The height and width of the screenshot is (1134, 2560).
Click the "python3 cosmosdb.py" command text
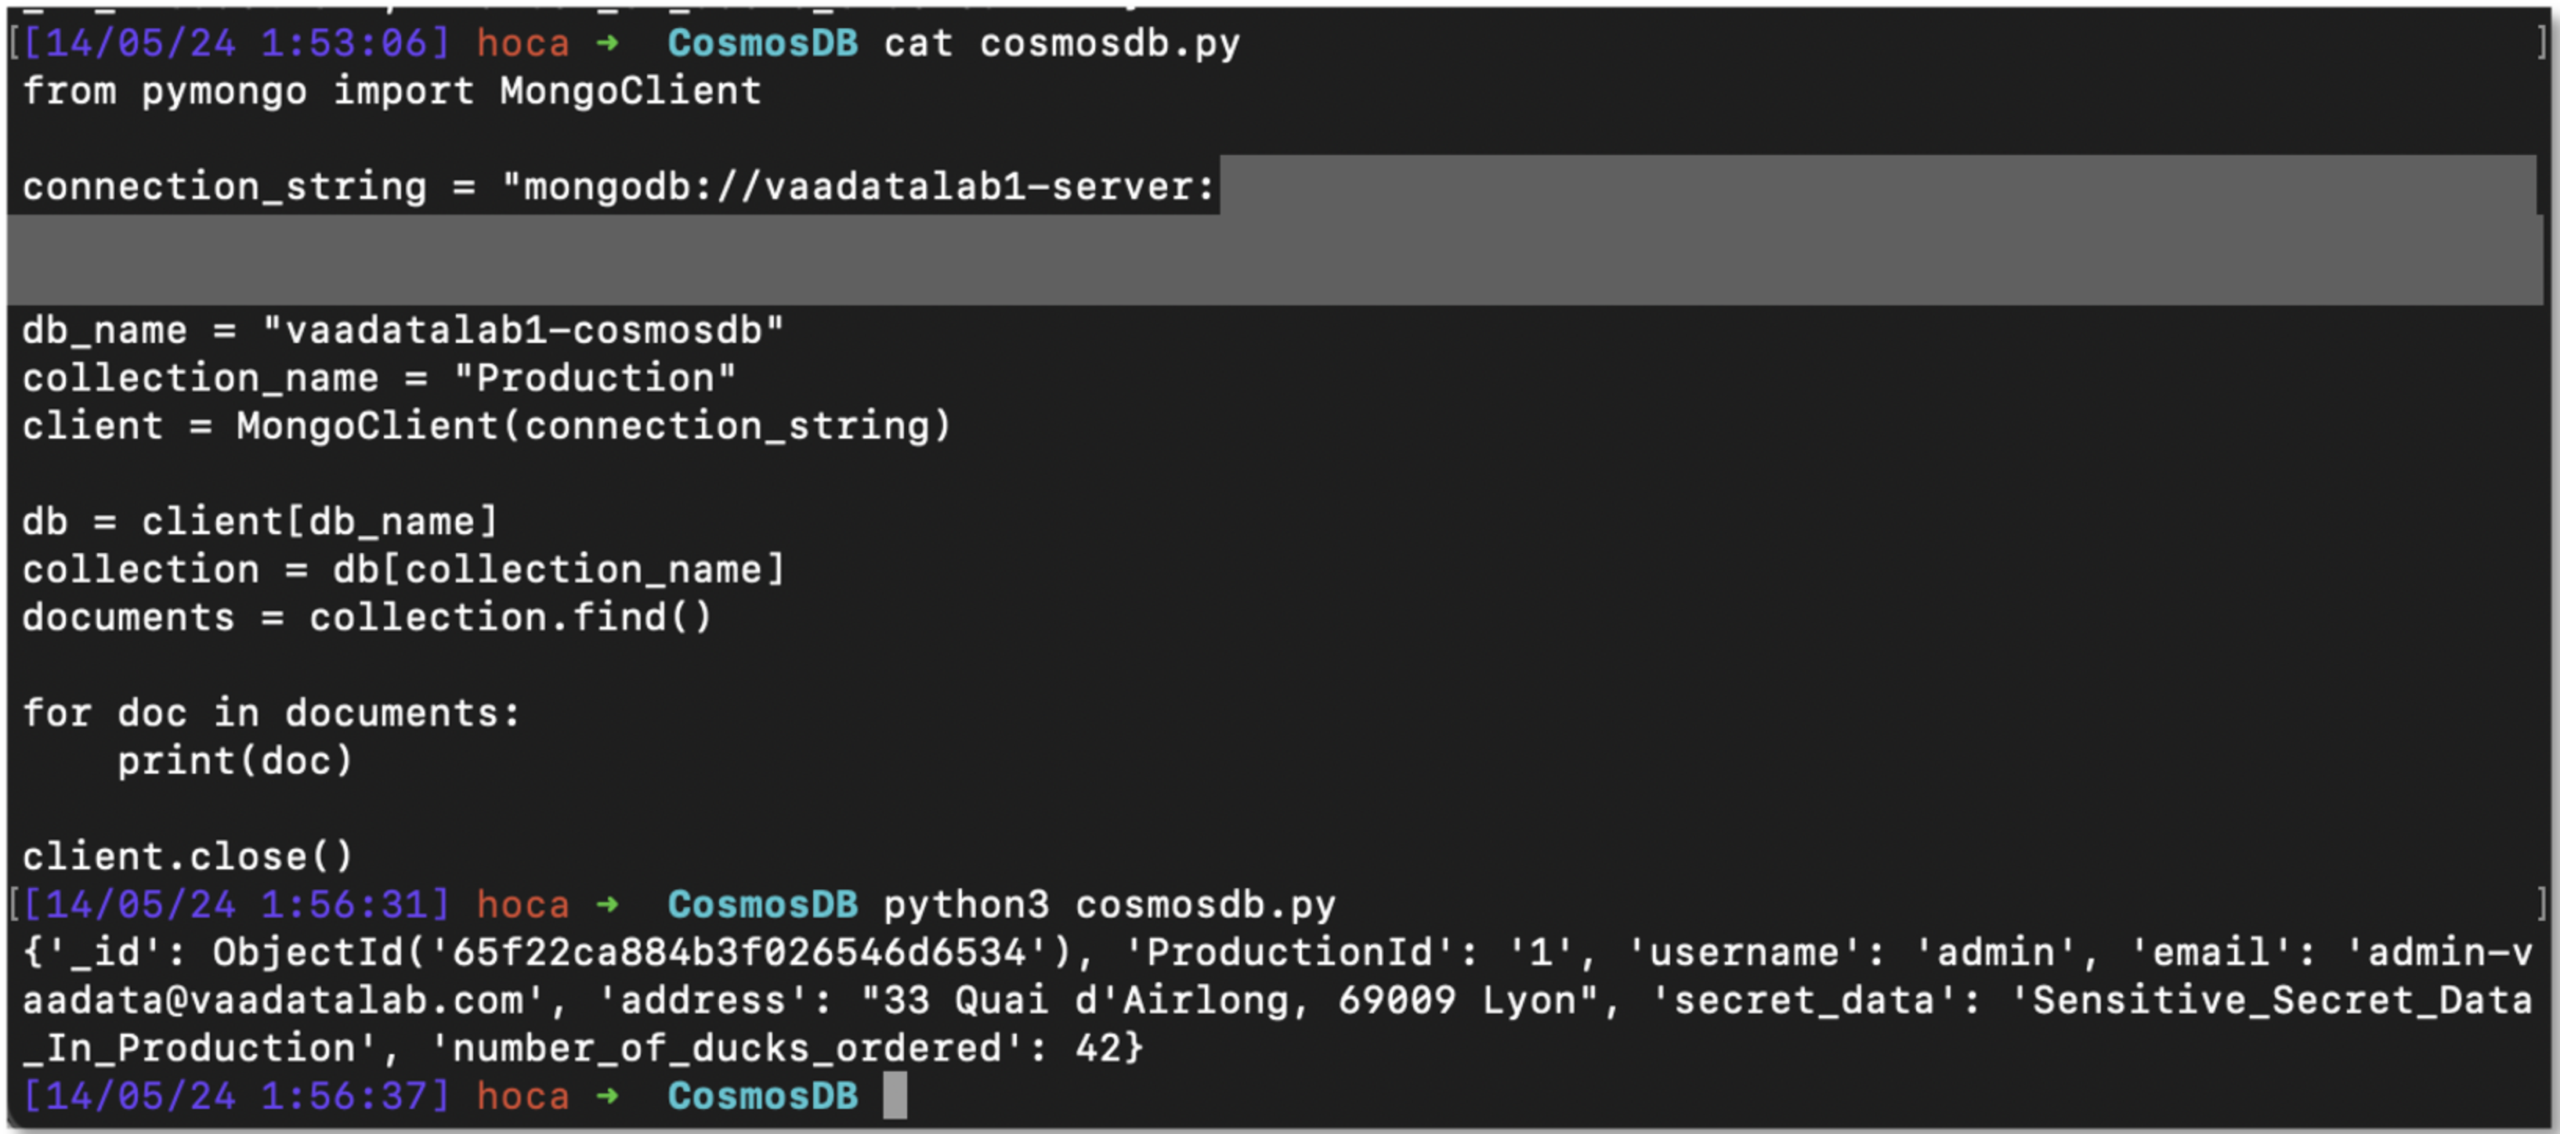point(1109,905)
